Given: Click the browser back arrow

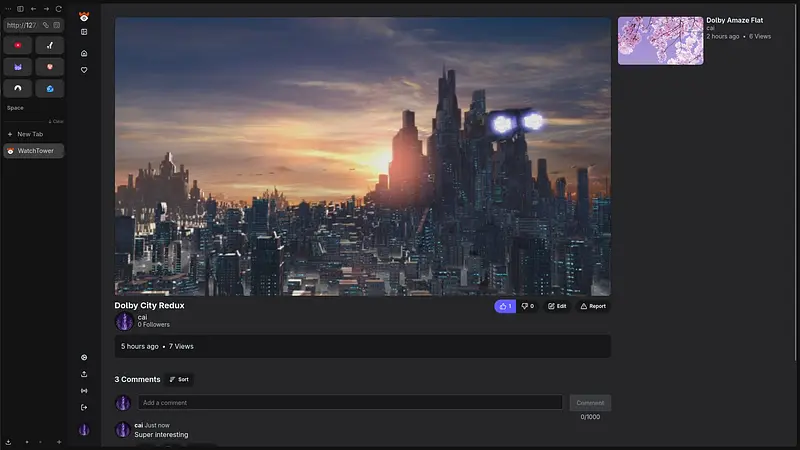Looking at the screenshot, I should [x=33, y=8].
